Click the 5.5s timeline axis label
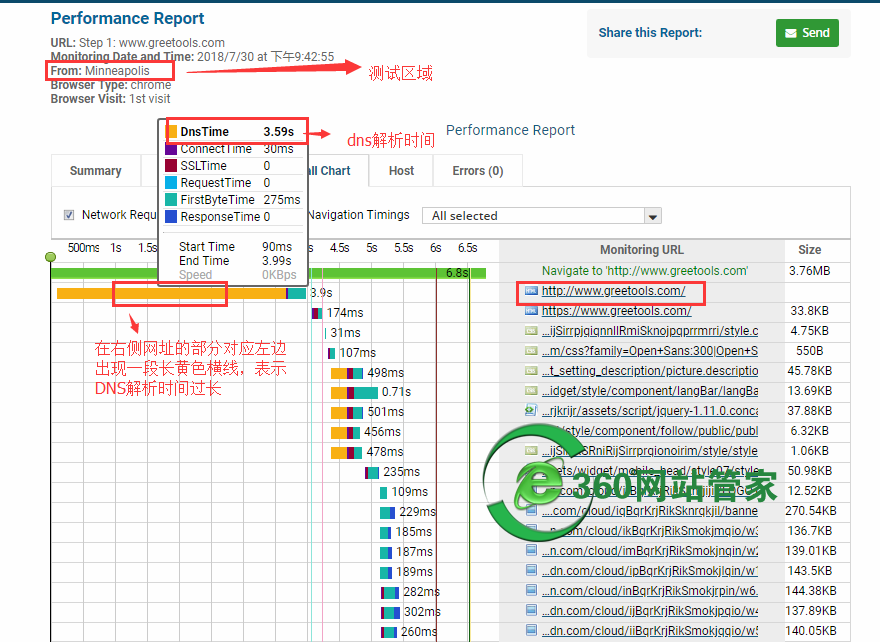Screen dimensions: 880x642 [x=404, y=248]
